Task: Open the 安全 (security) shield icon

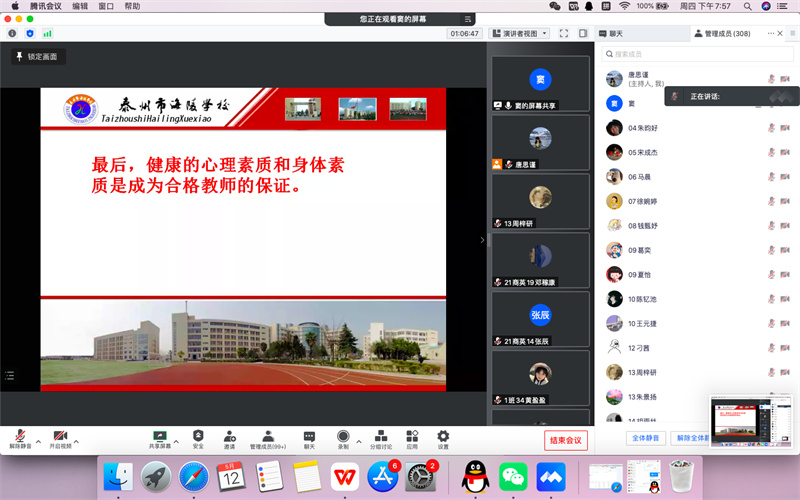Action: 198,437
